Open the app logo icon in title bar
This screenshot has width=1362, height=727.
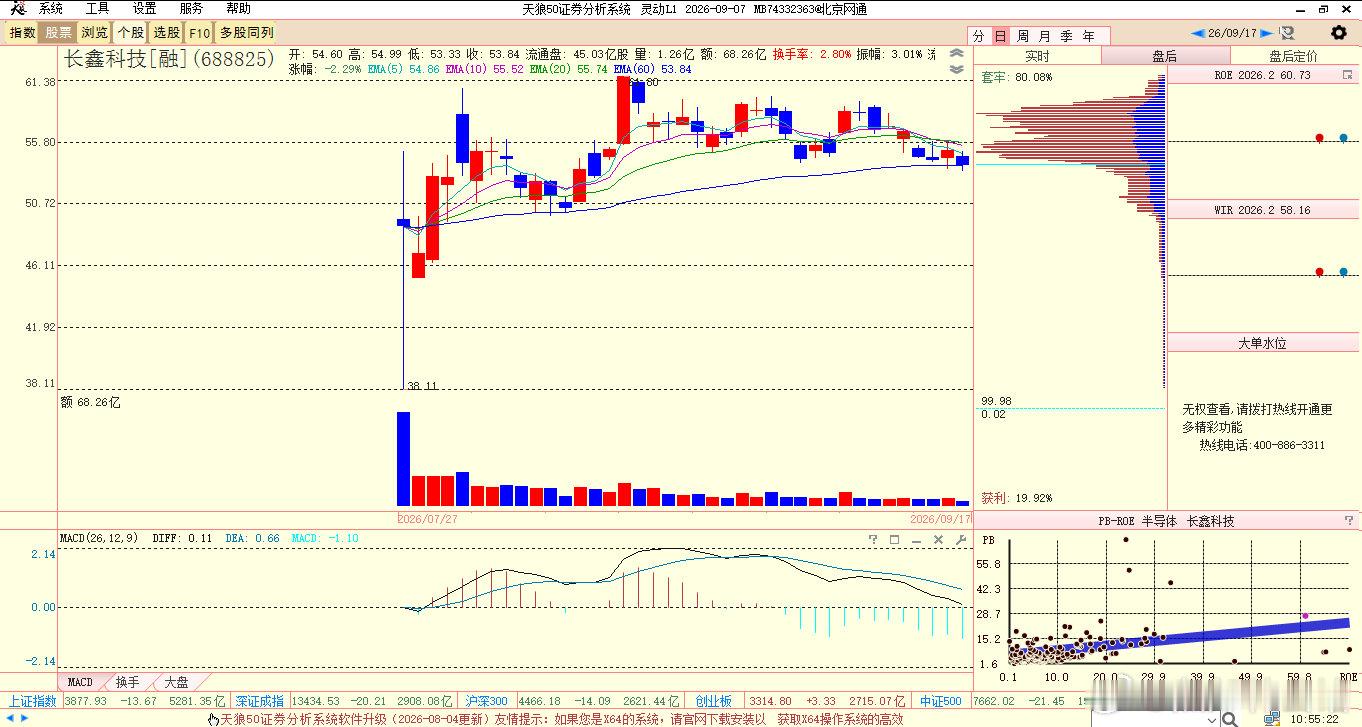tap(17, 9)
